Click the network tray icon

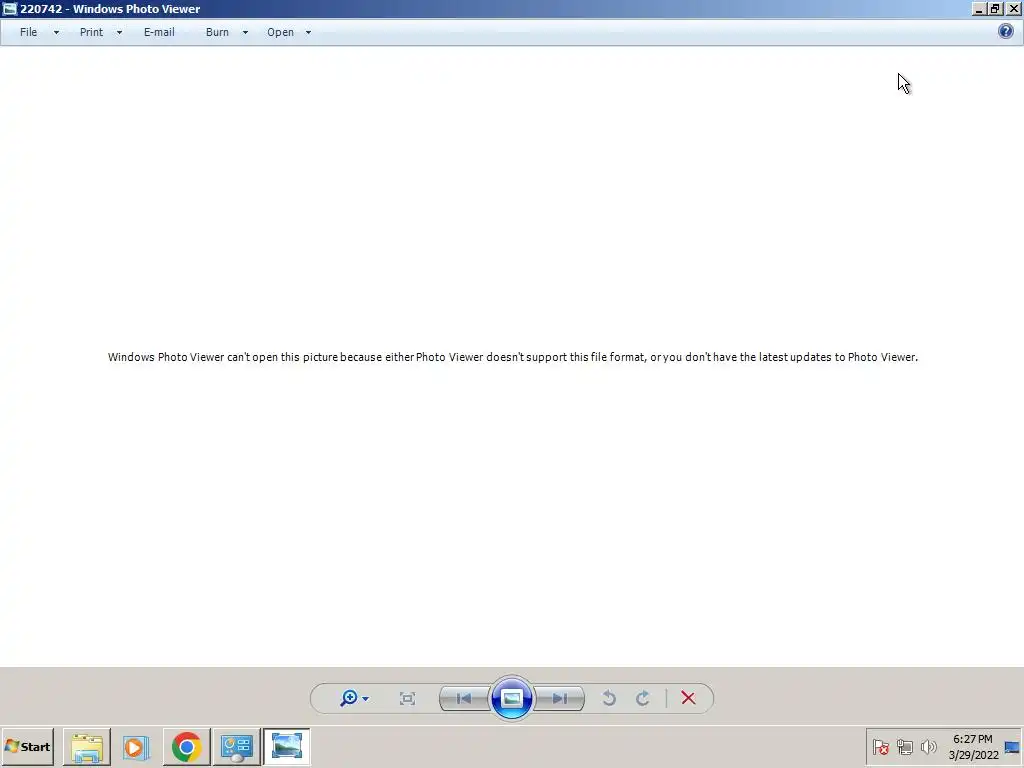tap(904, 746)
